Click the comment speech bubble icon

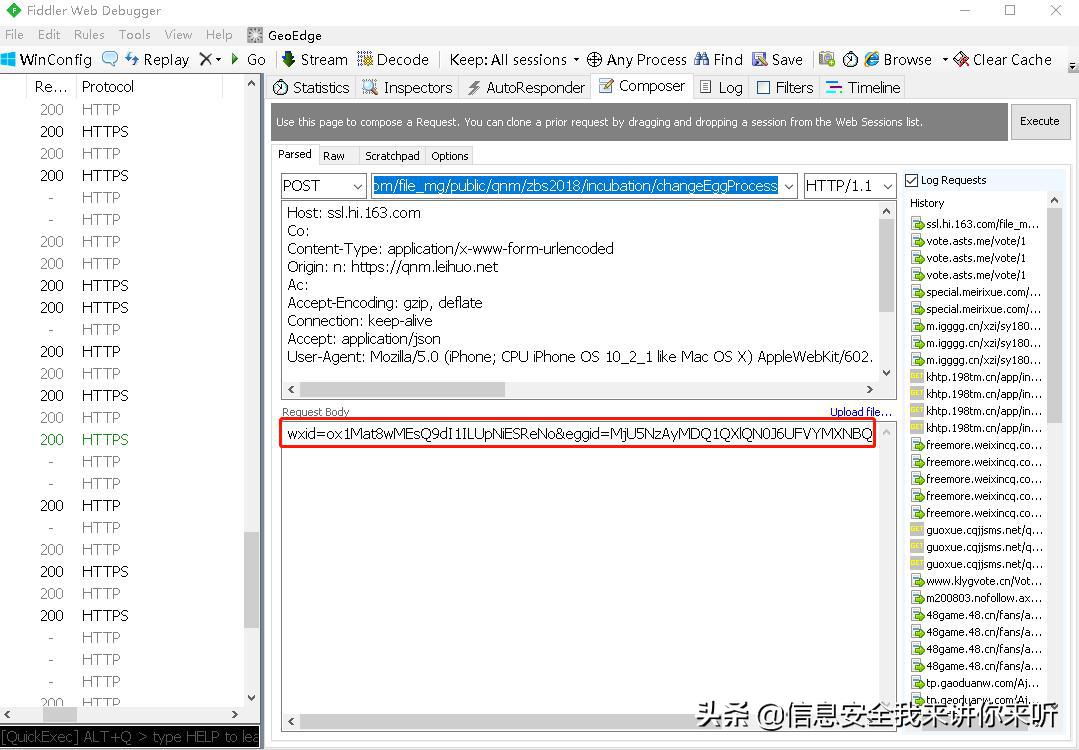(x=110, y=59)
